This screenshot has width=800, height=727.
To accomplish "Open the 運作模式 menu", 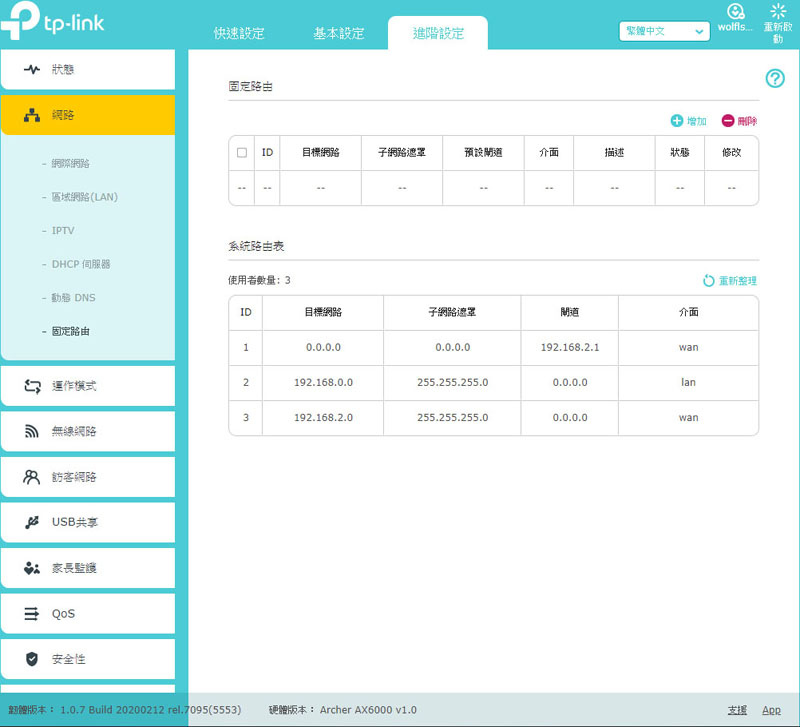I will pyautogui.click(x=88, y=386).
